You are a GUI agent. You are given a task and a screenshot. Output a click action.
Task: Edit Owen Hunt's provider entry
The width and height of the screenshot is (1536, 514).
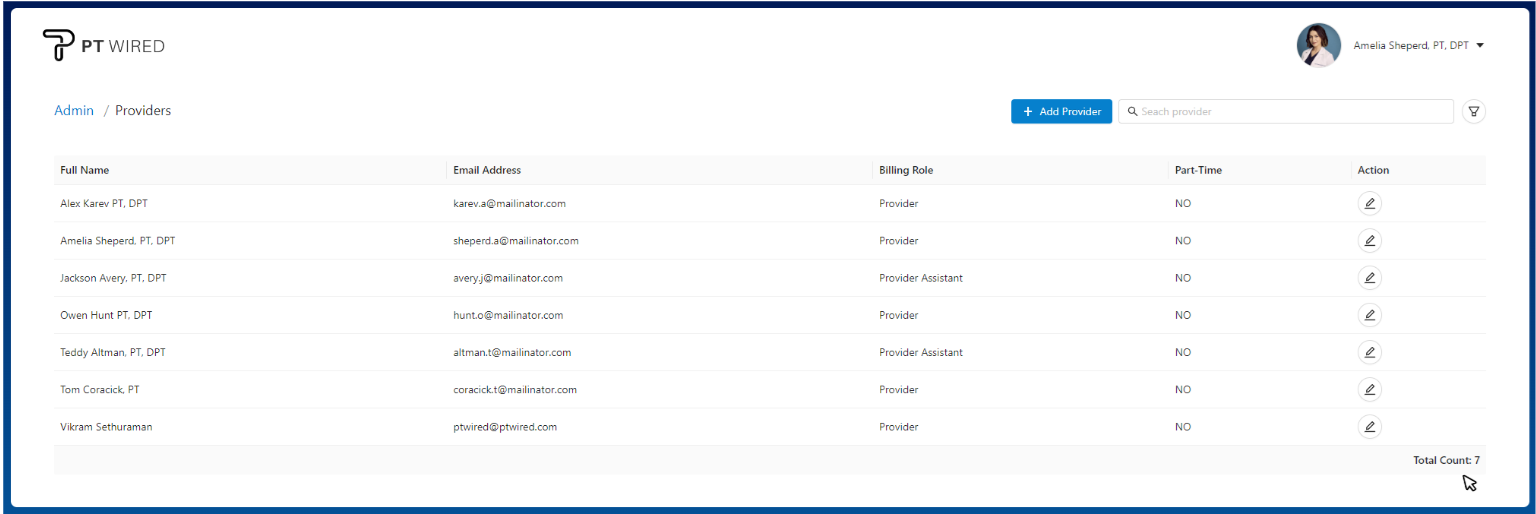pyautogui.click(x=1369, y=315)
